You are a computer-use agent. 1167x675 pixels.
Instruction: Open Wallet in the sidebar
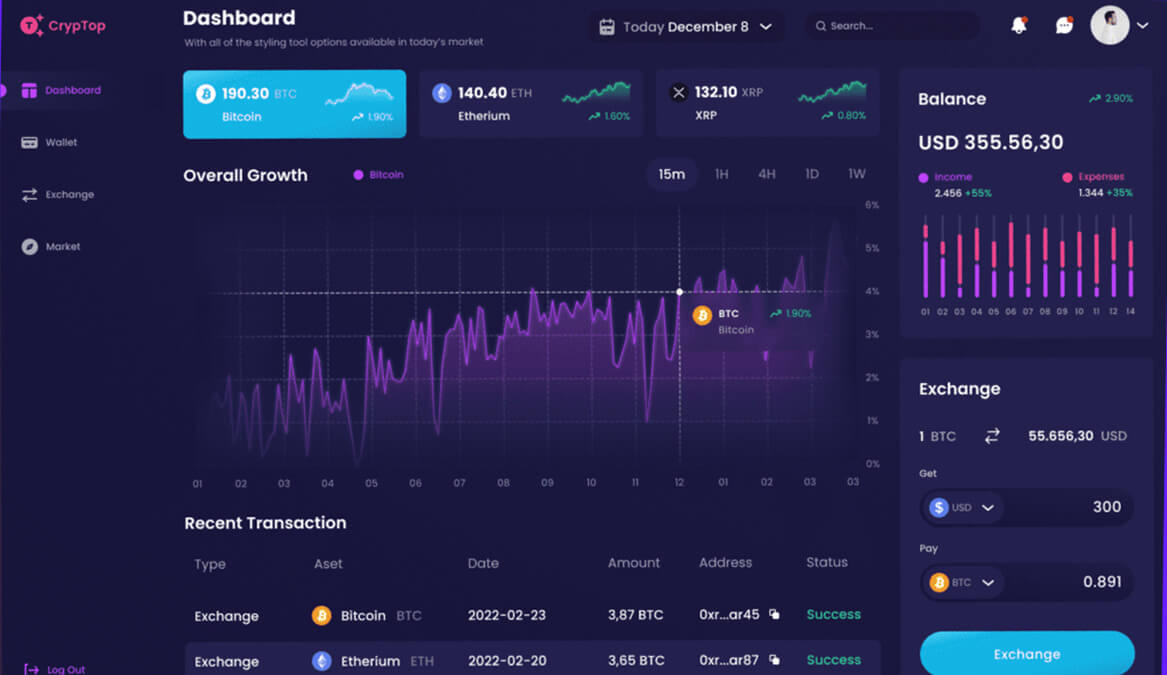pyautogui.click(x=60, y=143)
